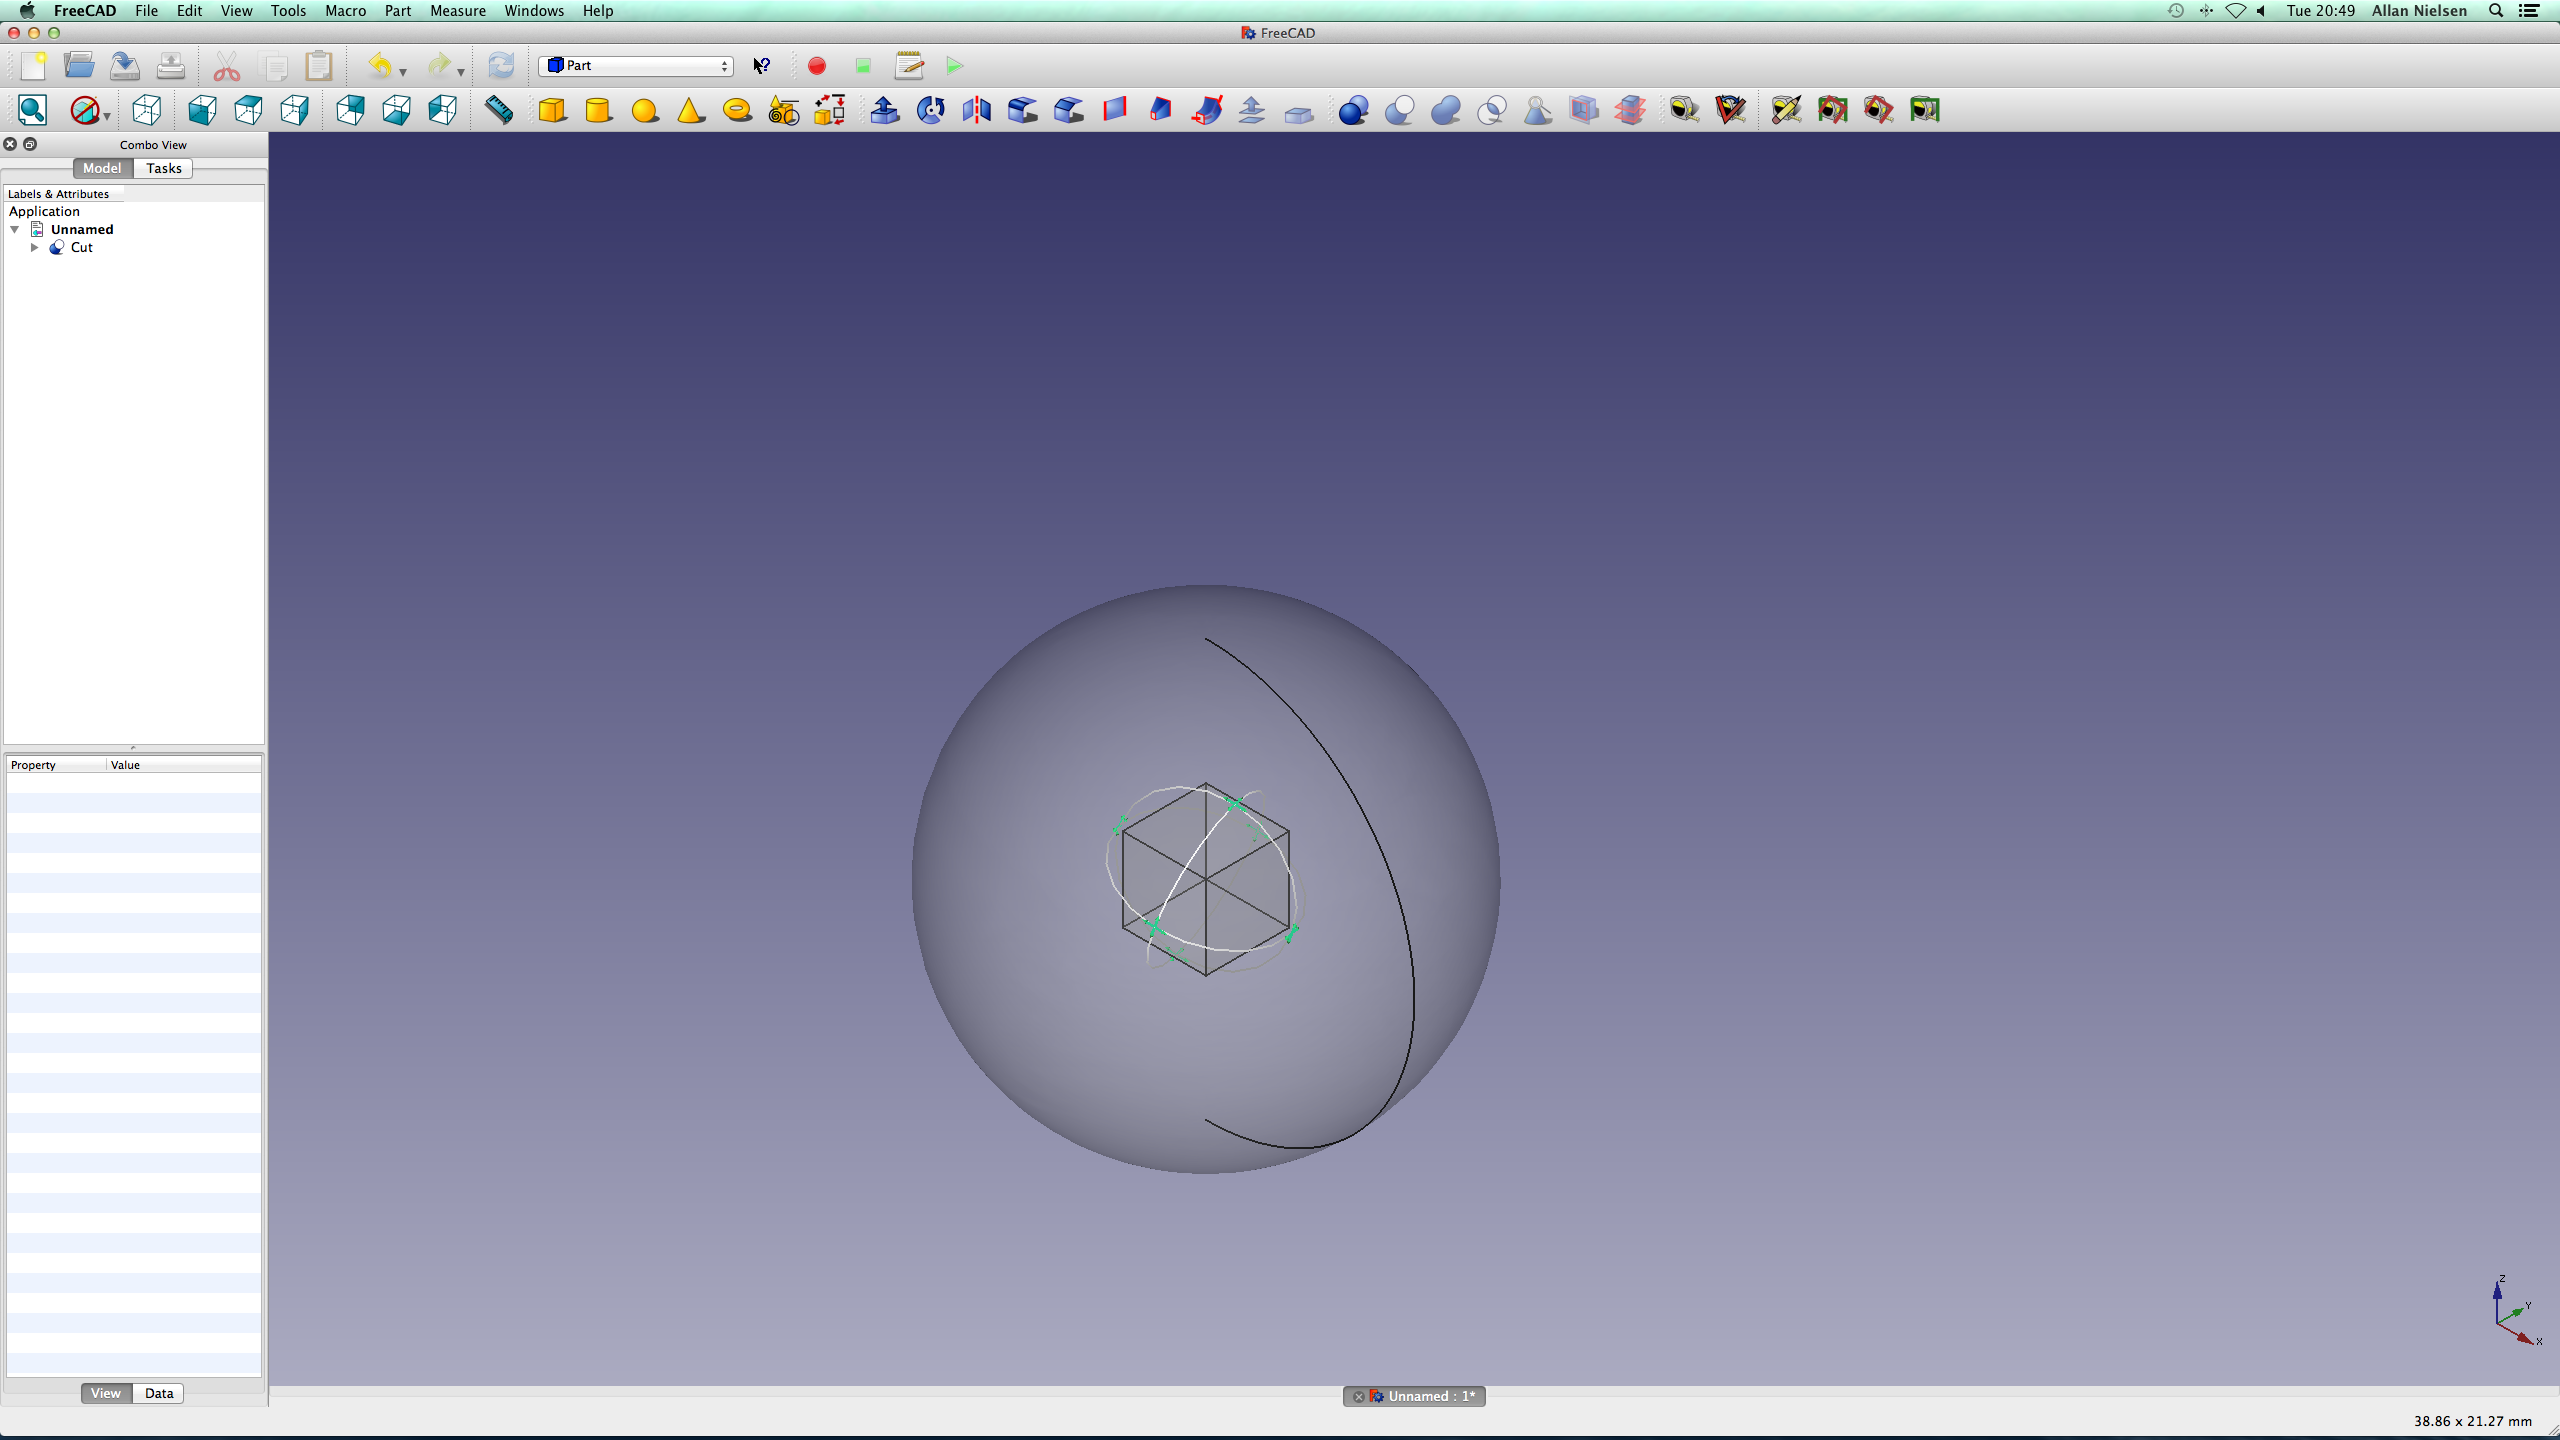Create a cone solid
The image size is (2560, 1440).
click(x=691, y=110)
